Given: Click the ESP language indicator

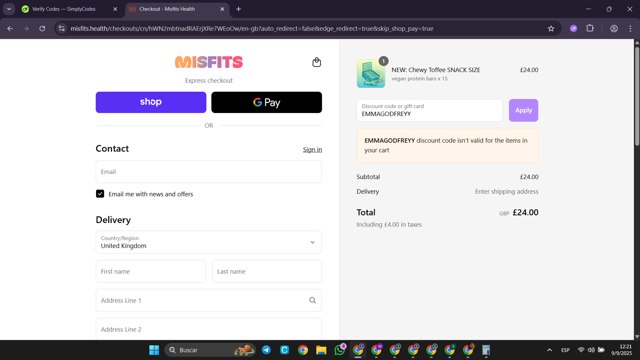Looking at the screenshot, I should pyautogui.click(x=565, y=350).
